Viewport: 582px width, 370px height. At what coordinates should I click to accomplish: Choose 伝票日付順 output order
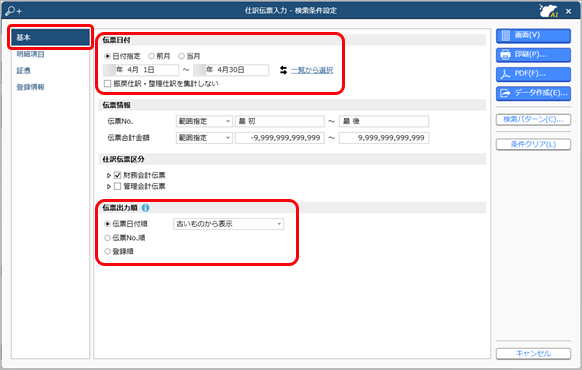pos(108,224)
